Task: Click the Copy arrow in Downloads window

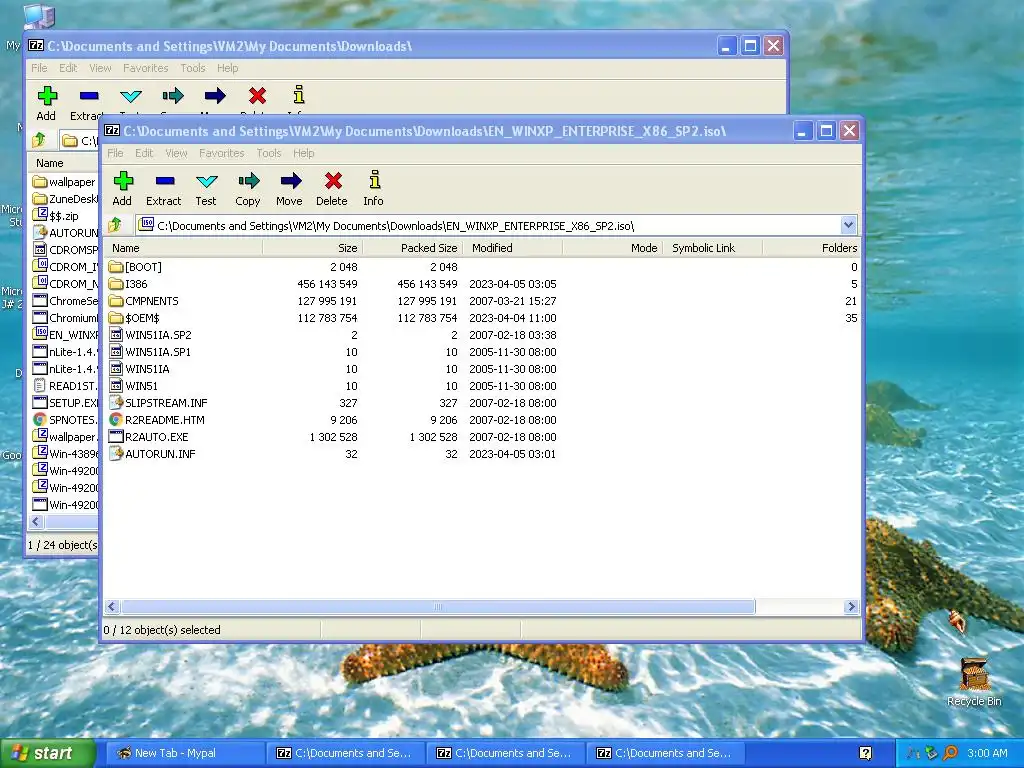Action: [x=172, y=96]
